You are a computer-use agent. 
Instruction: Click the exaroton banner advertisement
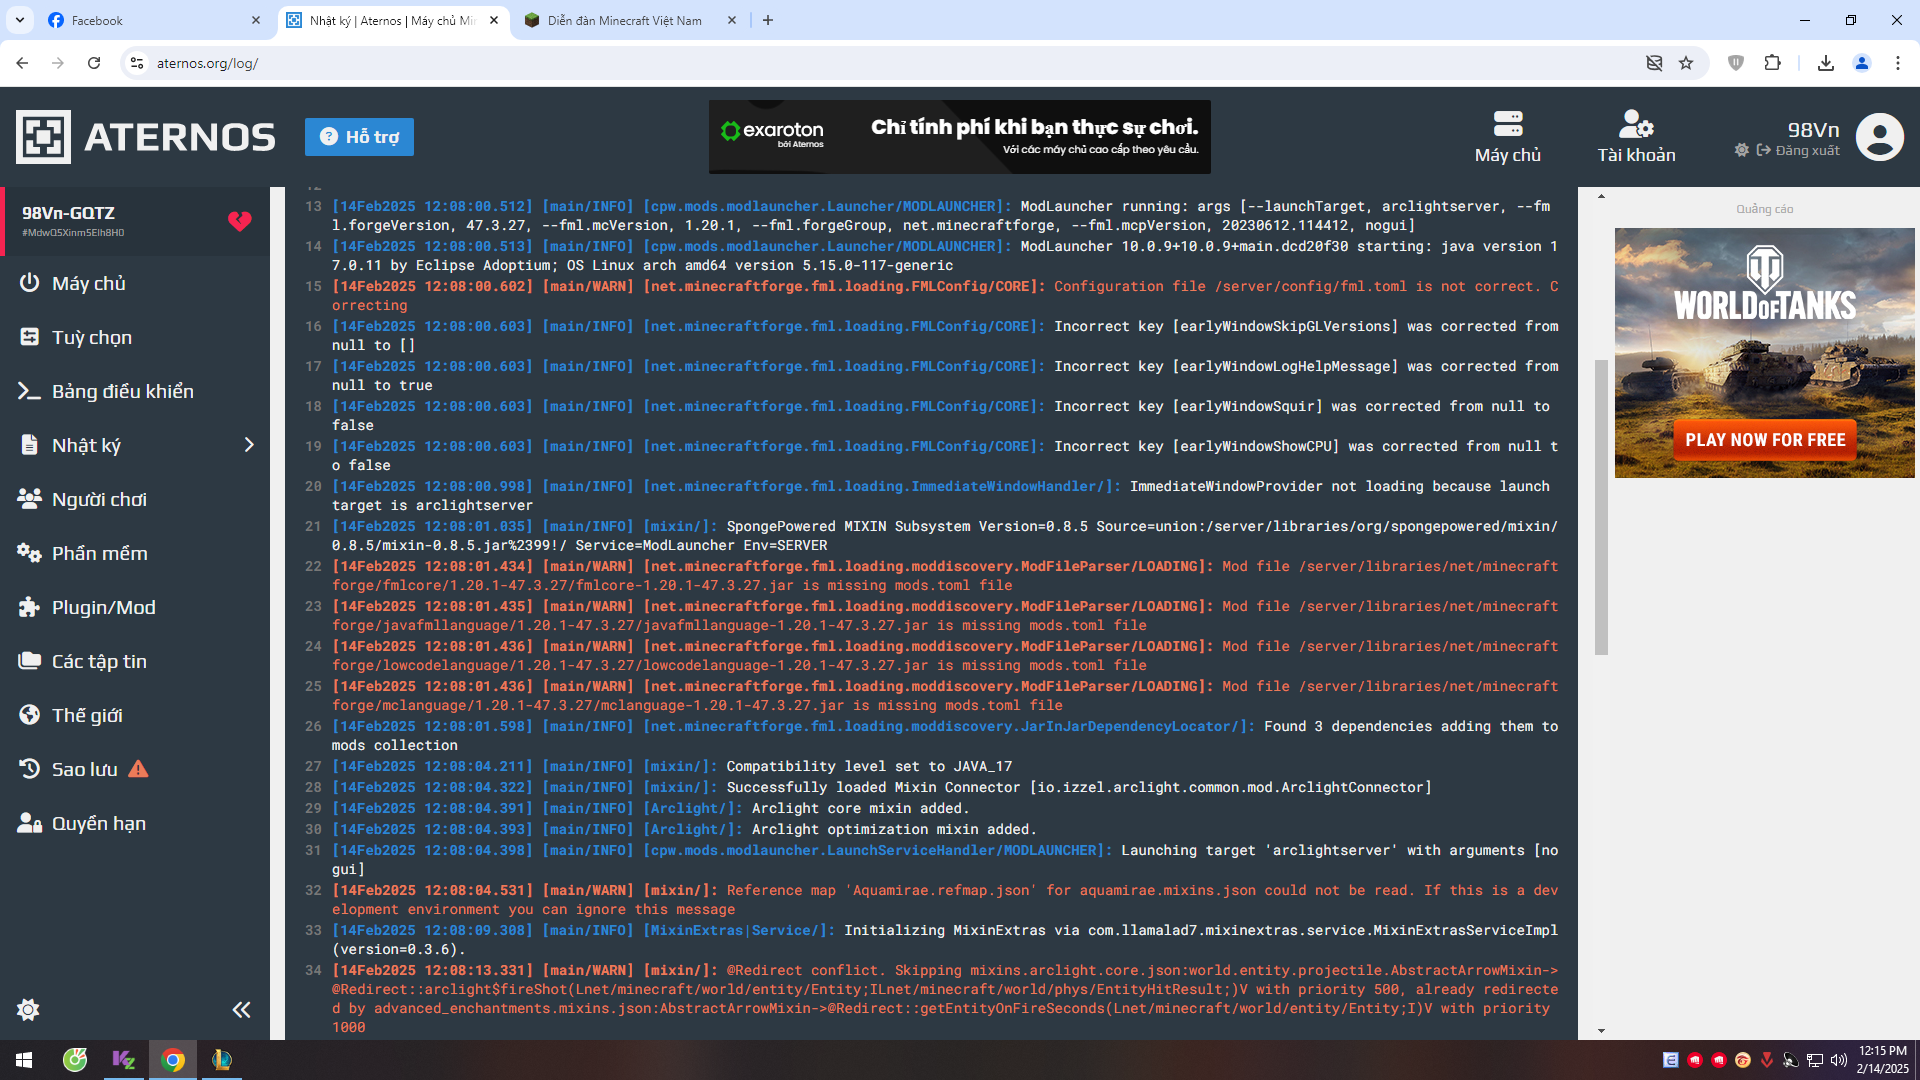click(x=960, y=137)
